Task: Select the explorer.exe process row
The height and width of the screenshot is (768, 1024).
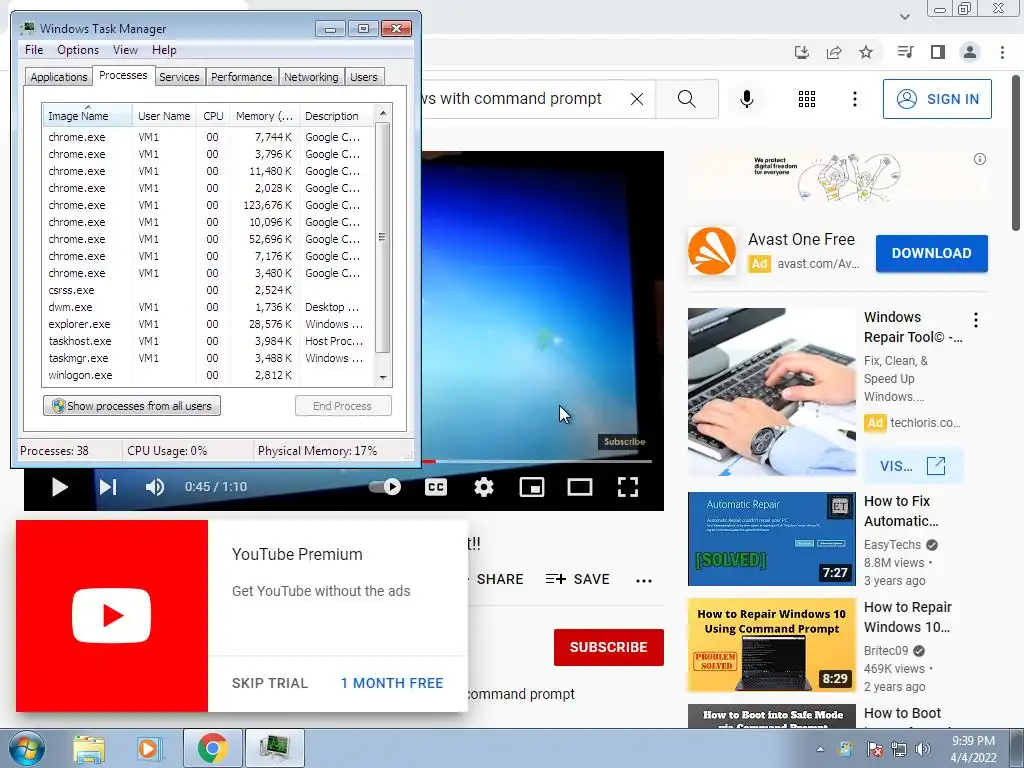Action: coord(208,324)
